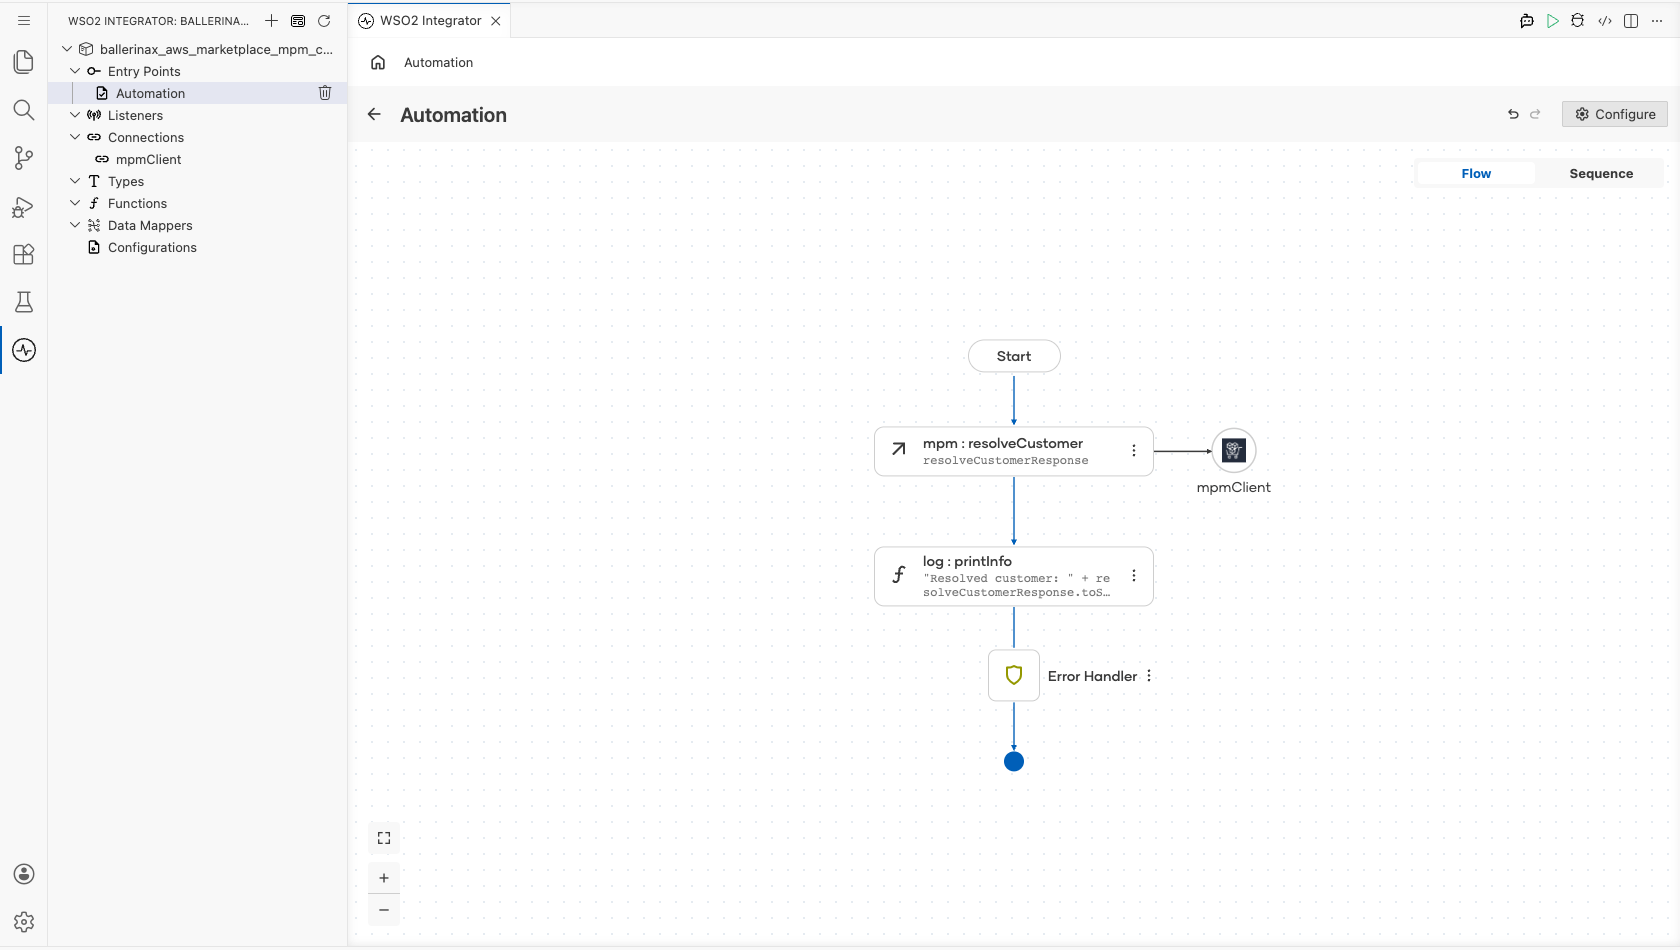1680x950 pixels.
Task: Click the 'mpmClient' label under connection node
Action: pos(1234,487)
